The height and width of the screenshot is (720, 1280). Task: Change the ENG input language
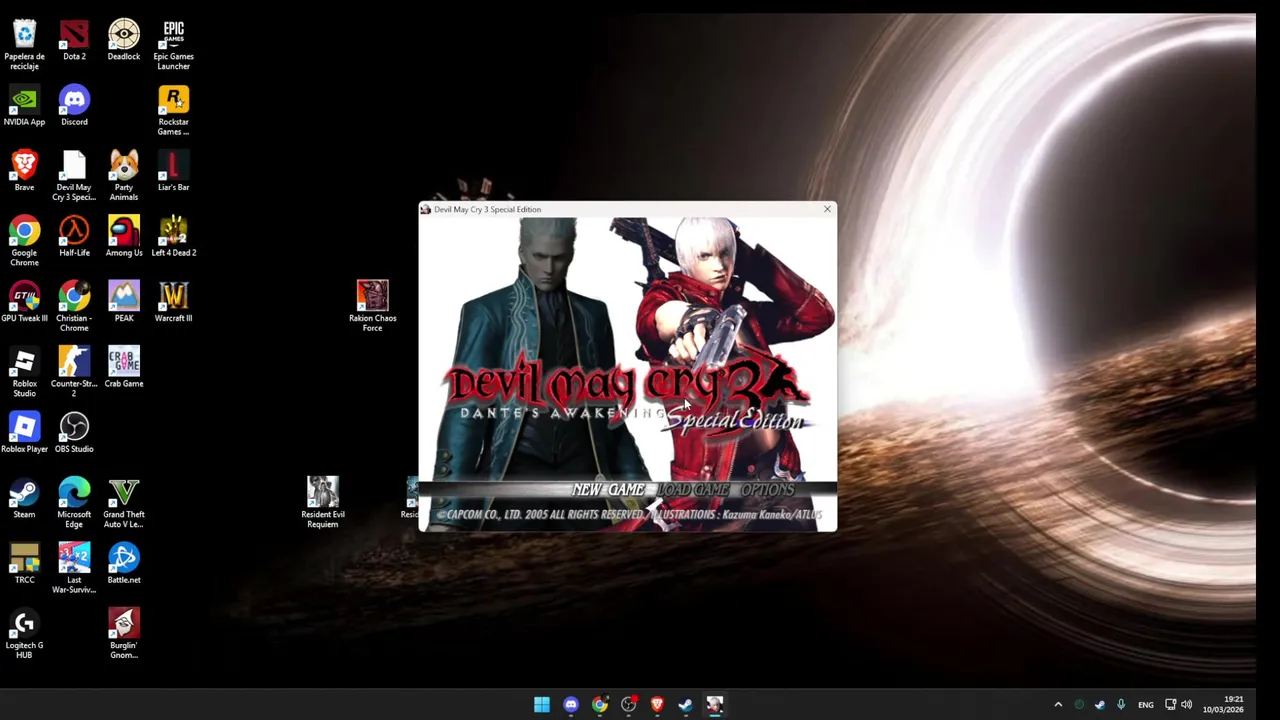click(x=1145, y=705)
